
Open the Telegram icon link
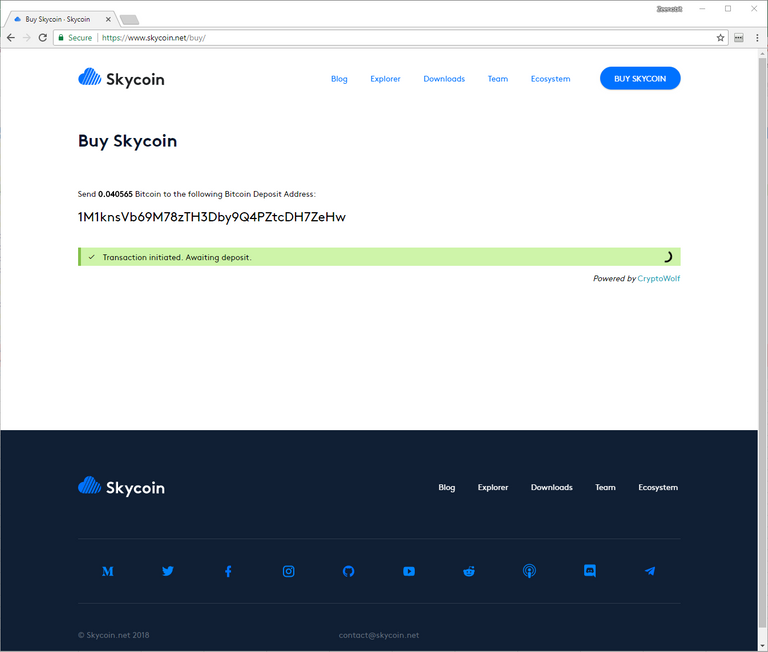[x=650, y=571]
